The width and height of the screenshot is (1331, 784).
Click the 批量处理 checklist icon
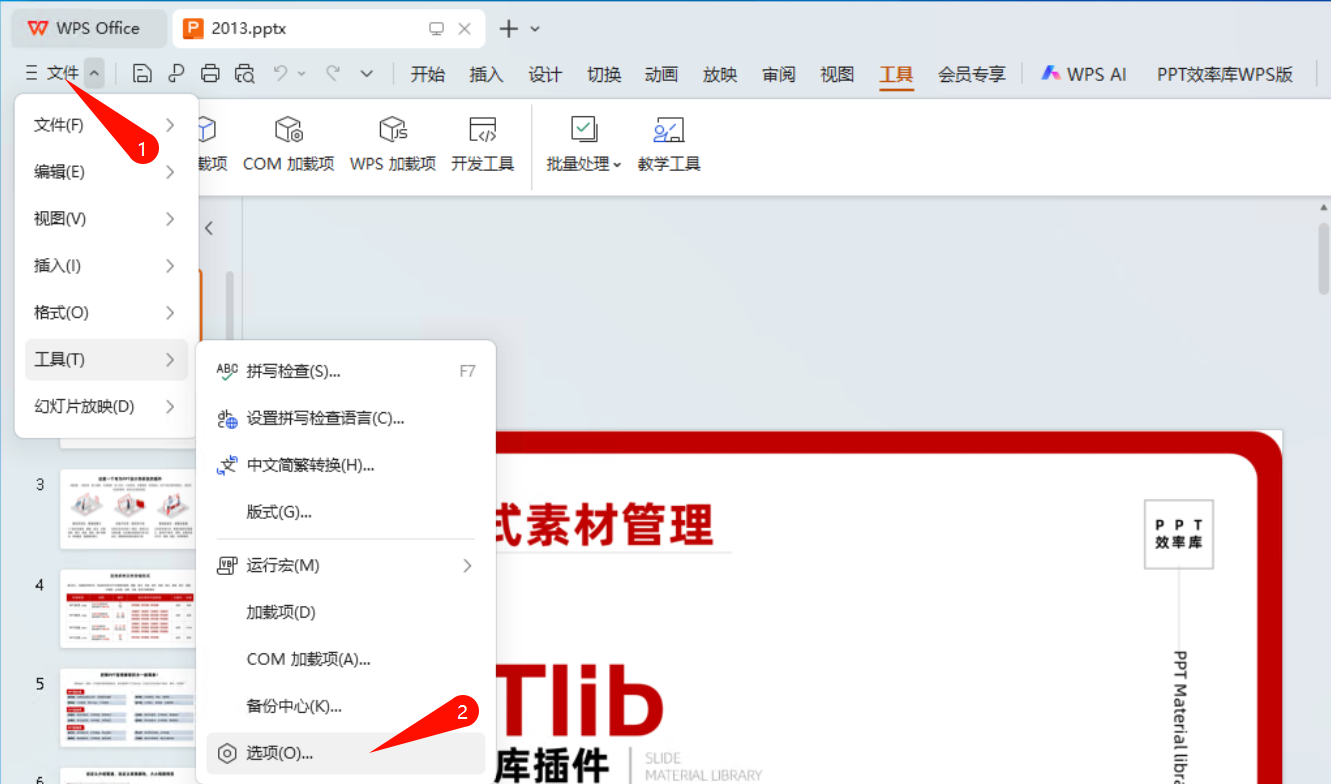[x=584, y=129]
